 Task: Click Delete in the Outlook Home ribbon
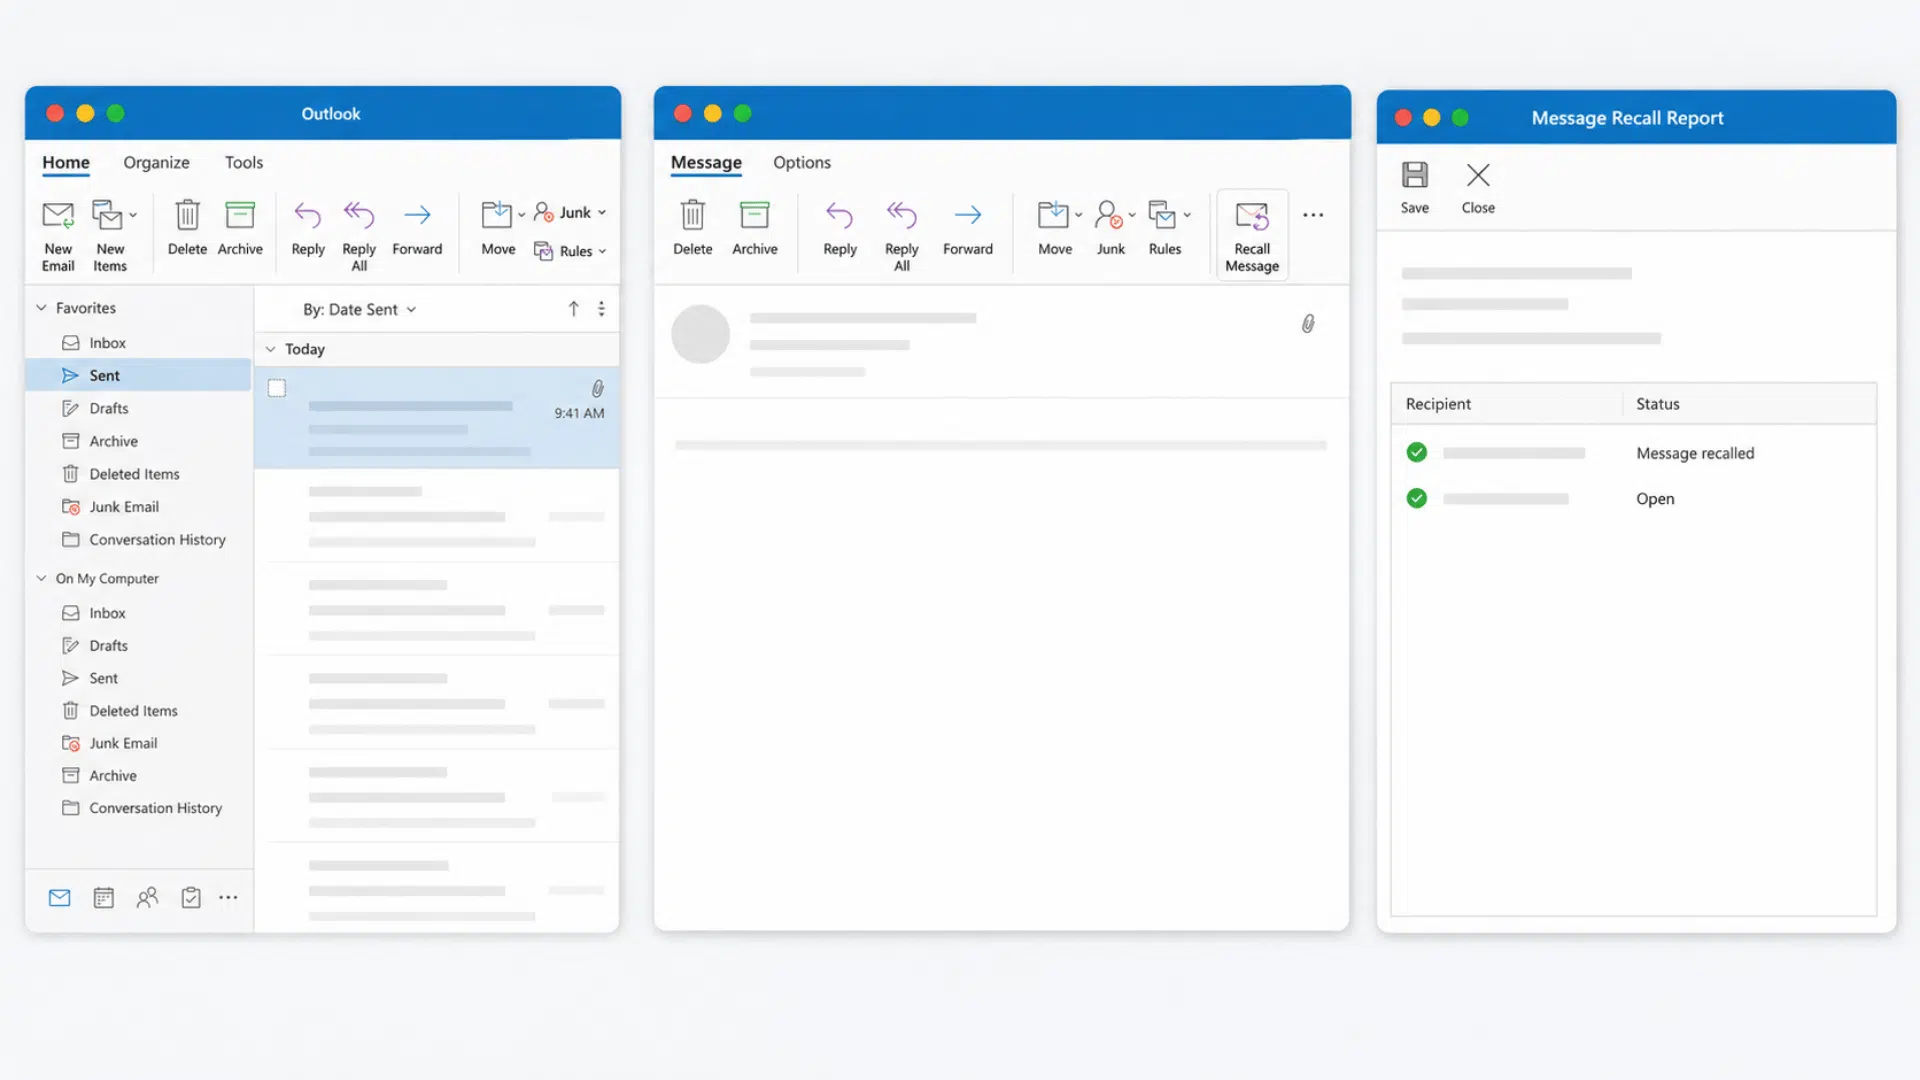187,228
